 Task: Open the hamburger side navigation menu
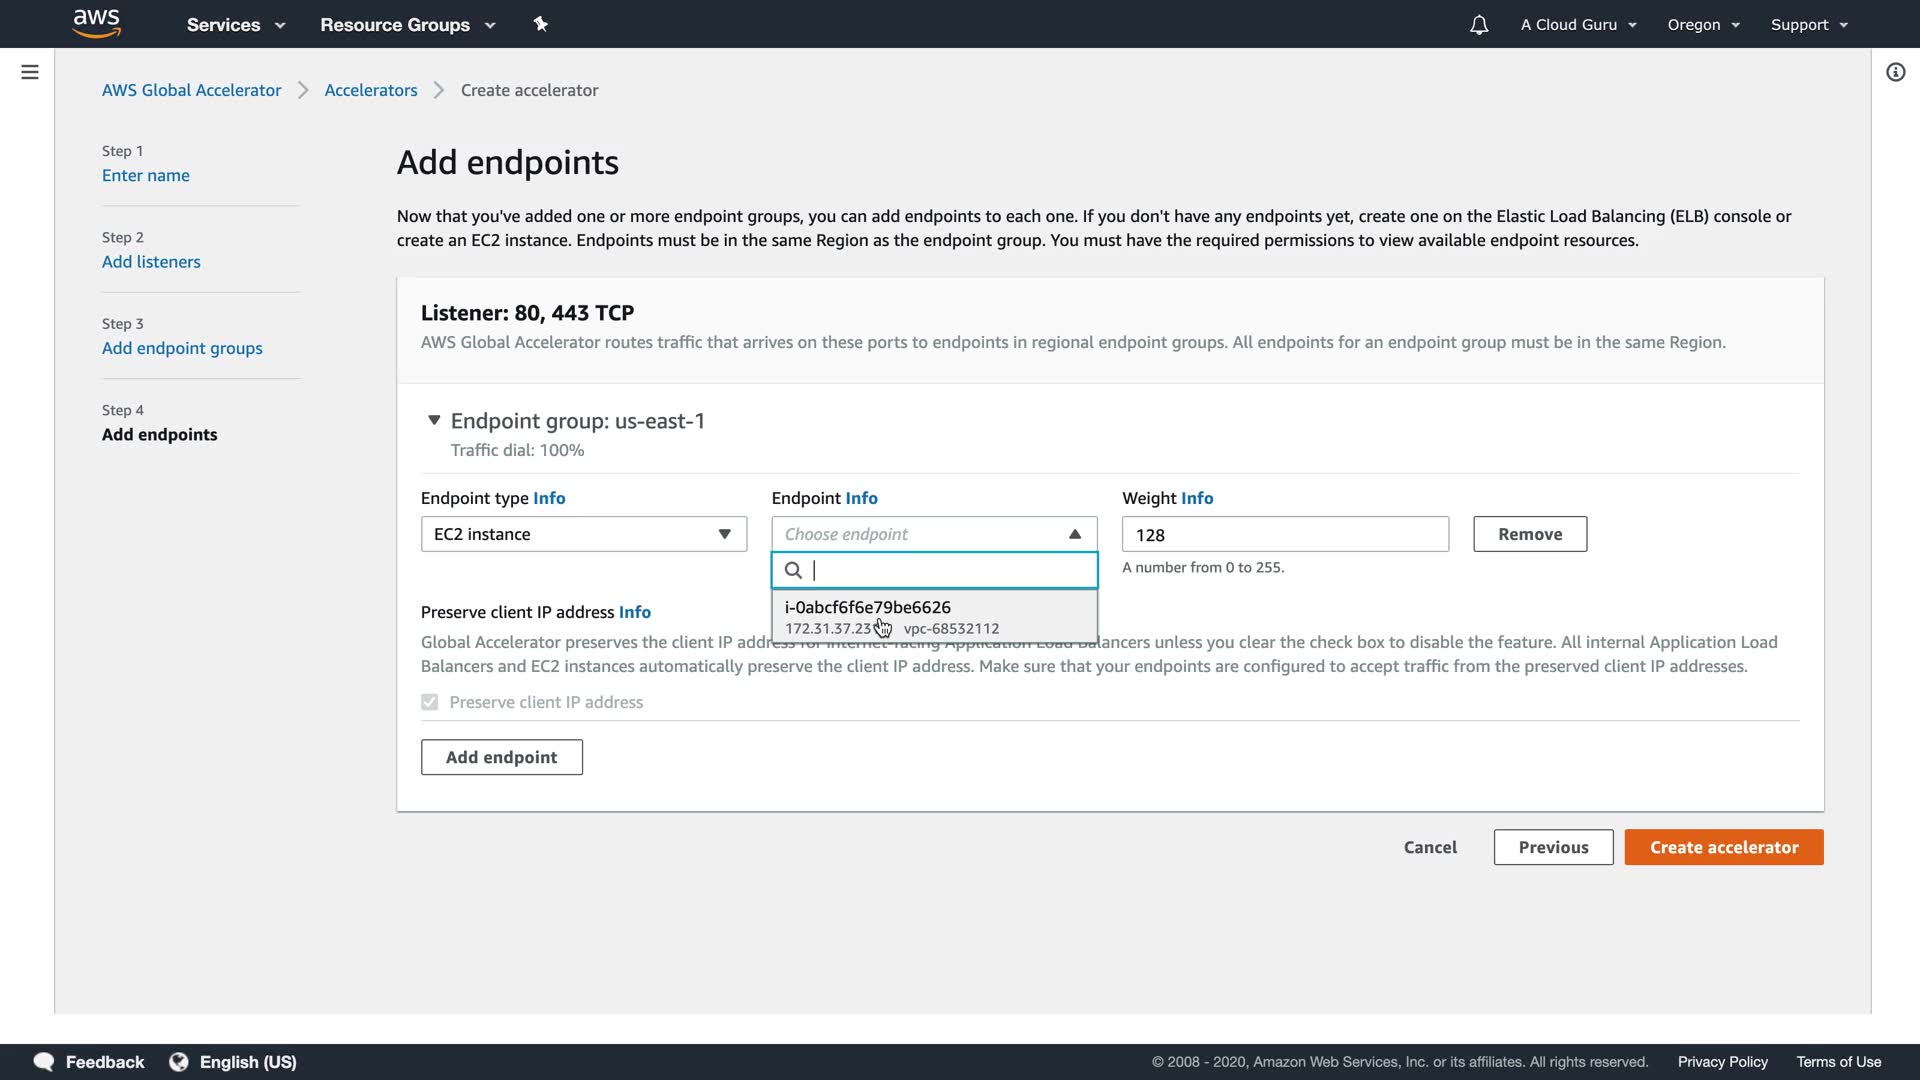30,72
